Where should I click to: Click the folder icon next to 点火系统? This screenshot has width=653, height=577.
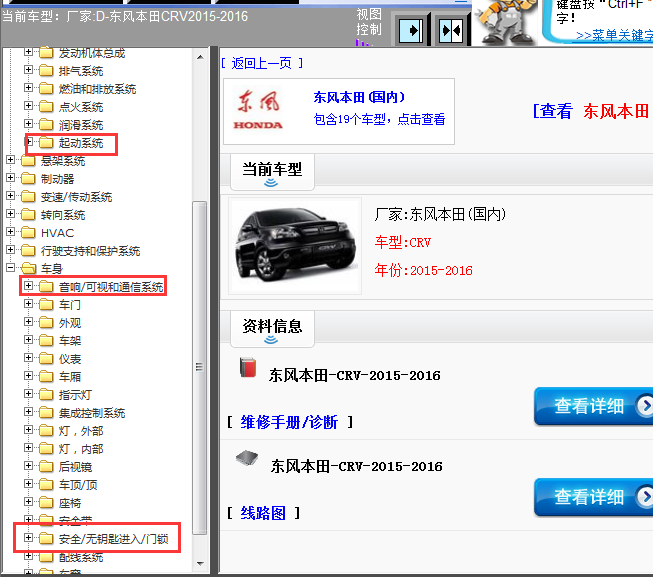pyautogui.click(x=46, y=107)
